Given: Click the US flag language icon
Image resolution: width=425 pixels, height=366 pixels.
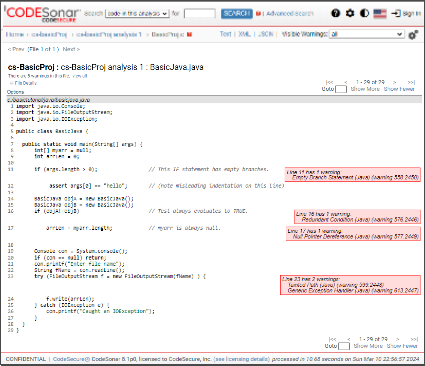Looking at the screenshot, I should pyautogui.click(x=380, y=13).
